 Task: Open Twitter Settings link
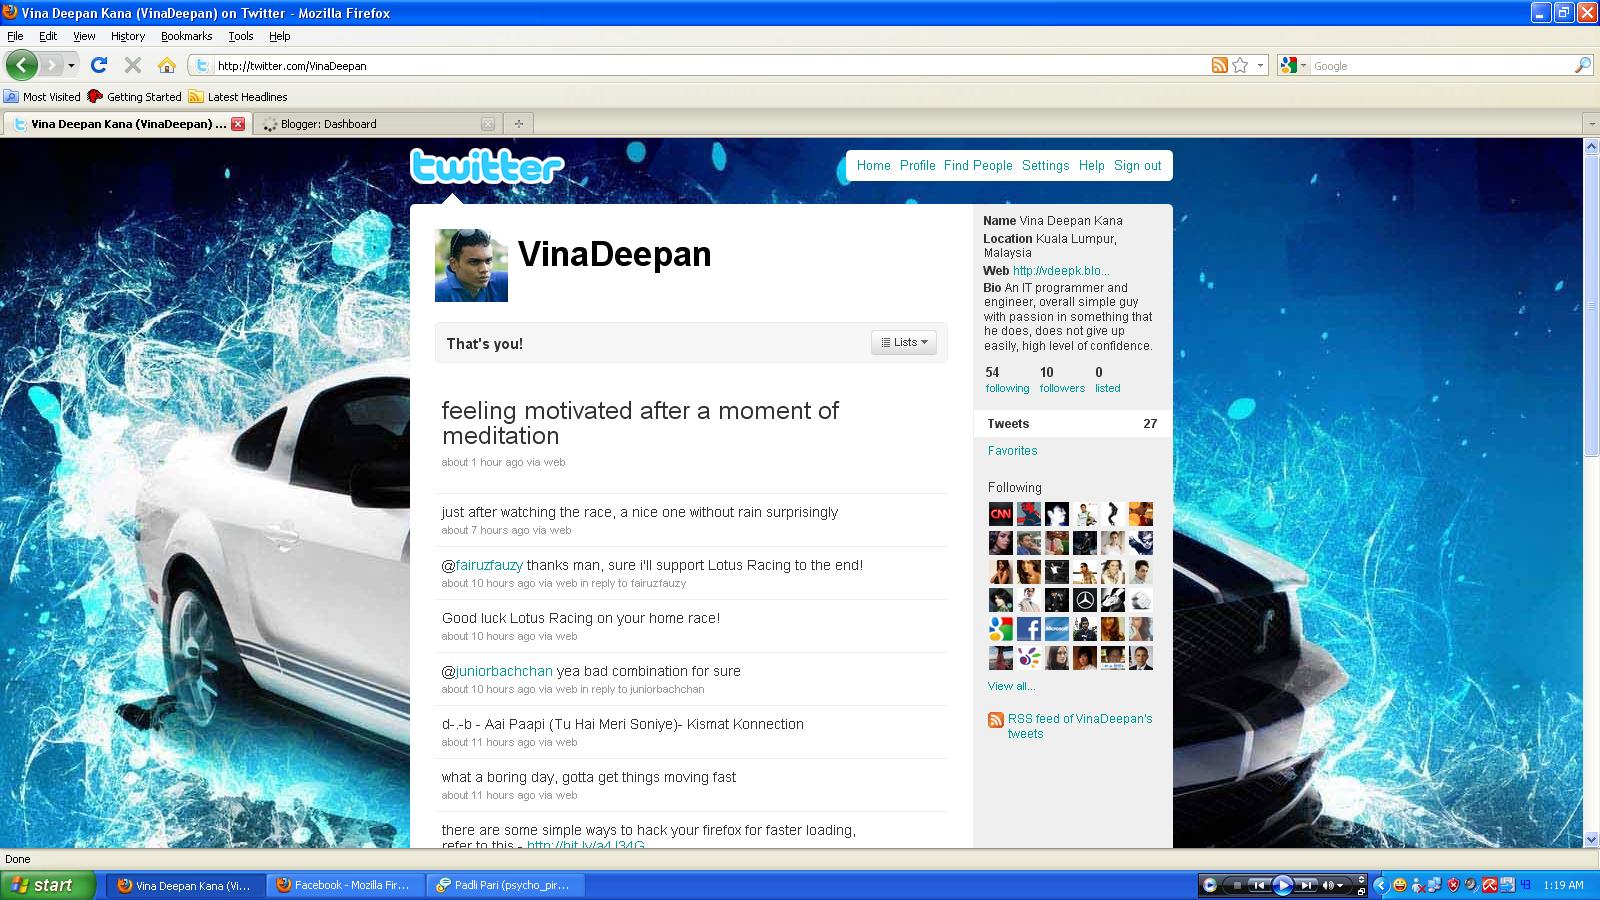(1045, 166)
